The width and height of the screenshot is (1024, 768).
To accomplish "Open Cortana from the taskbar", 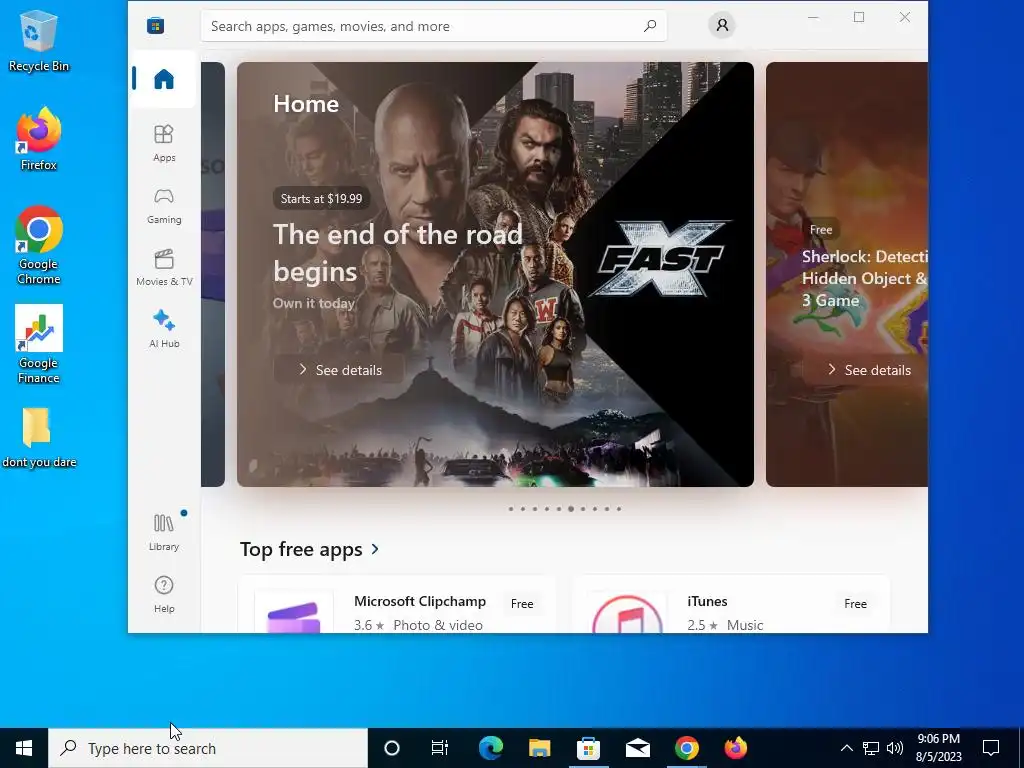I will 391,748.
